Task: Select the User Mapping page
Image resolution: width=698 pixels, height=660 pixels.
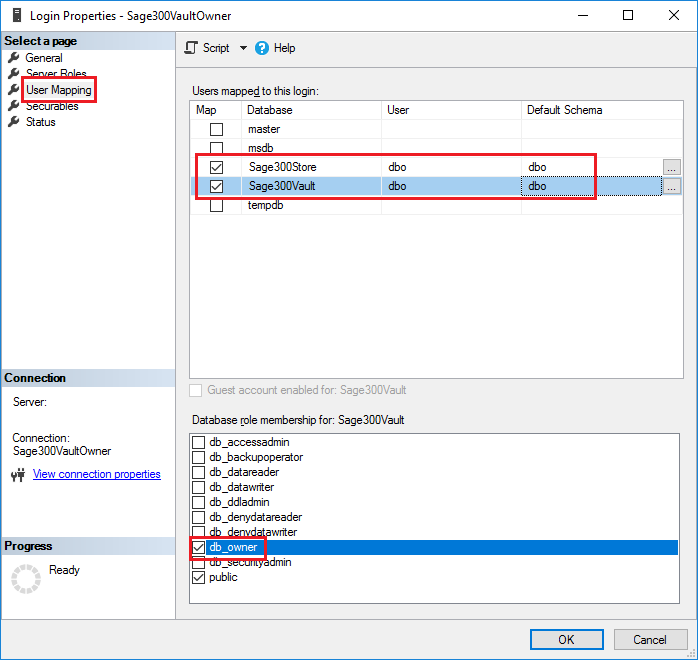Action: (x=59, y=90)
